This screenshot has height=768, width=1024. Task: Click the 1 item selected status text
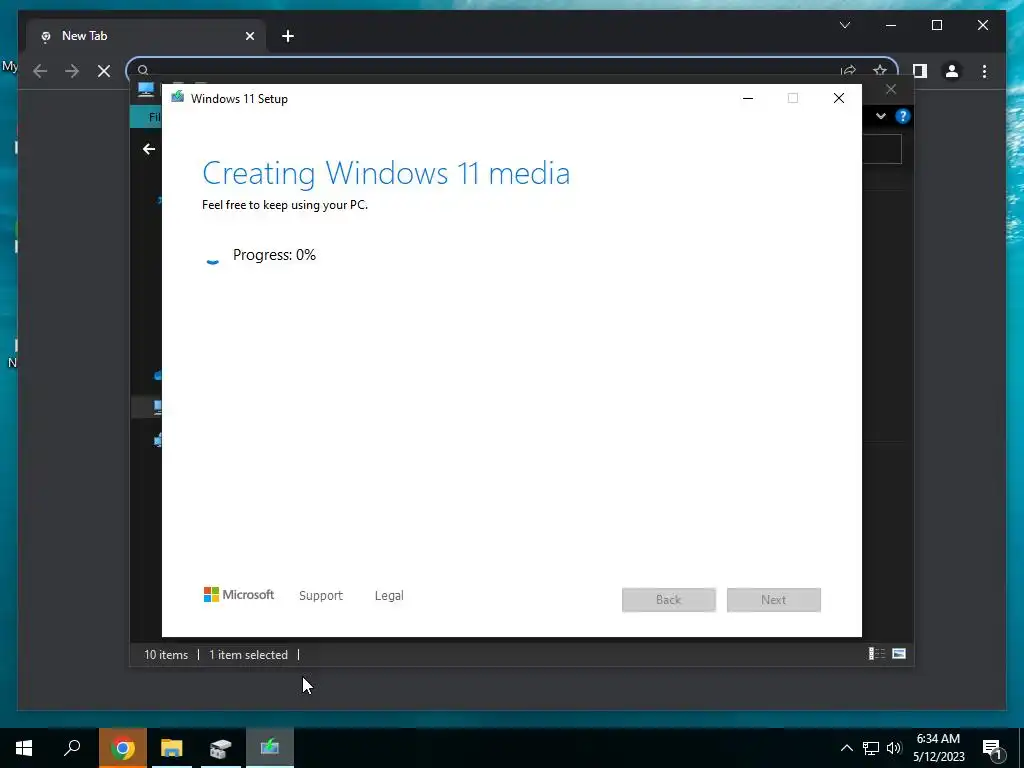(248, 654)
